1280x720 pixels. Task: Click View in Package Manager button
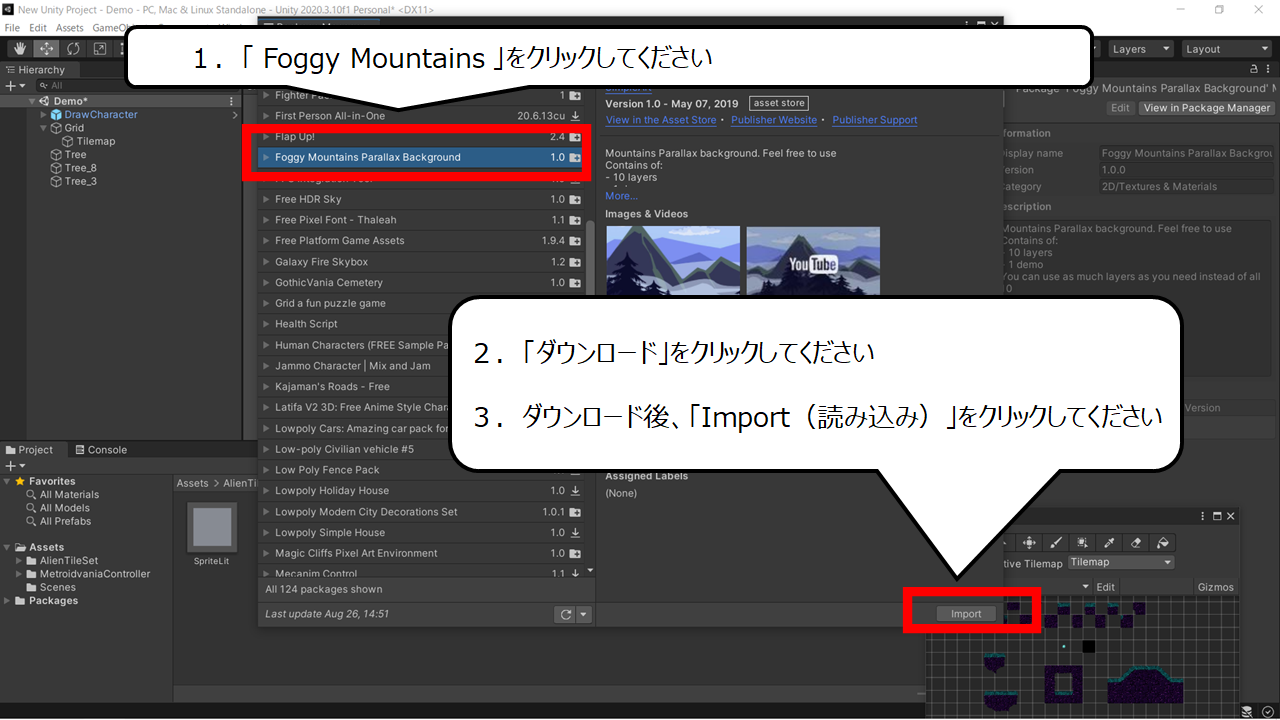[x=1207, y=108]
